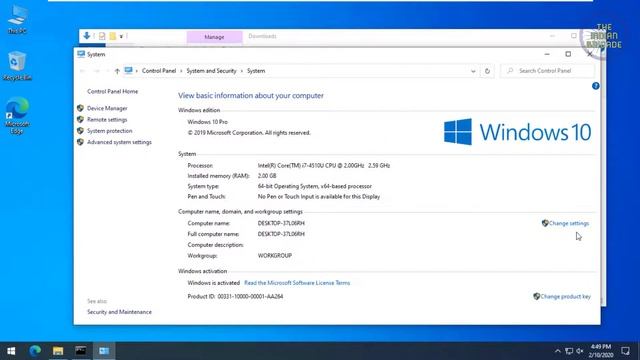Click the computer name DESKTOP value
The width and height of the screenshot is (640, 360).
pos(281,223)
